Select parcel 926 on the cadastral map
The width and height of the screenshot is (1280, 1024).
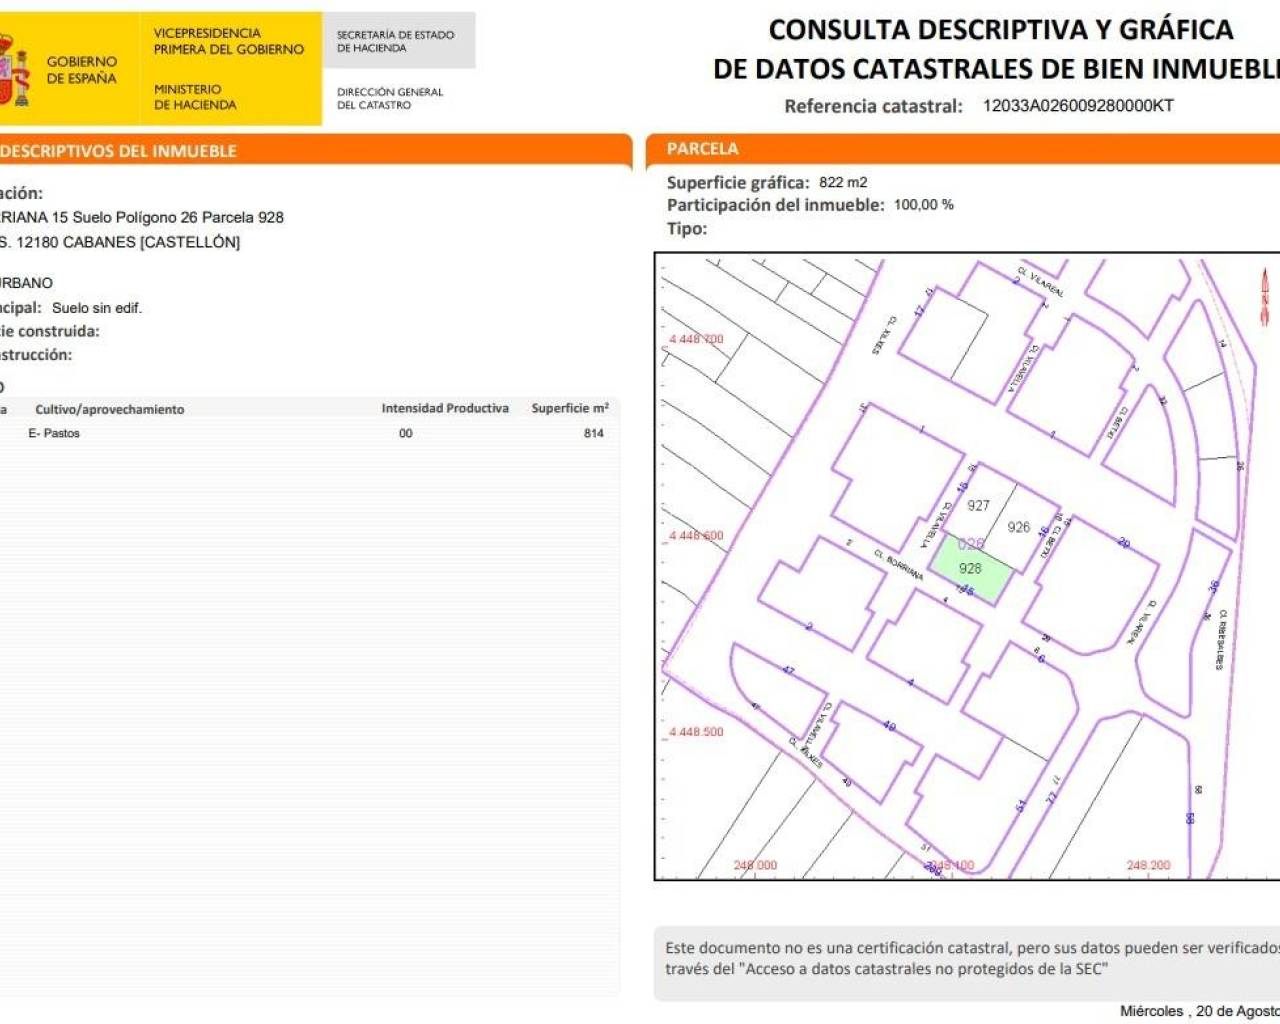pos(1018,527)
